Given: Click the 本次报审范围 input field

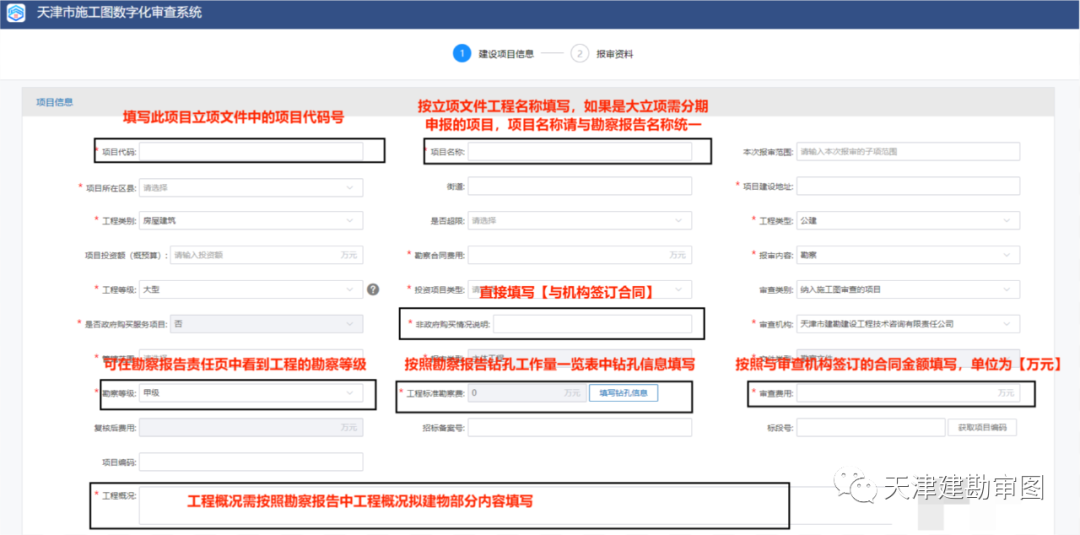Looking at the screenshot, I should 908,151.
